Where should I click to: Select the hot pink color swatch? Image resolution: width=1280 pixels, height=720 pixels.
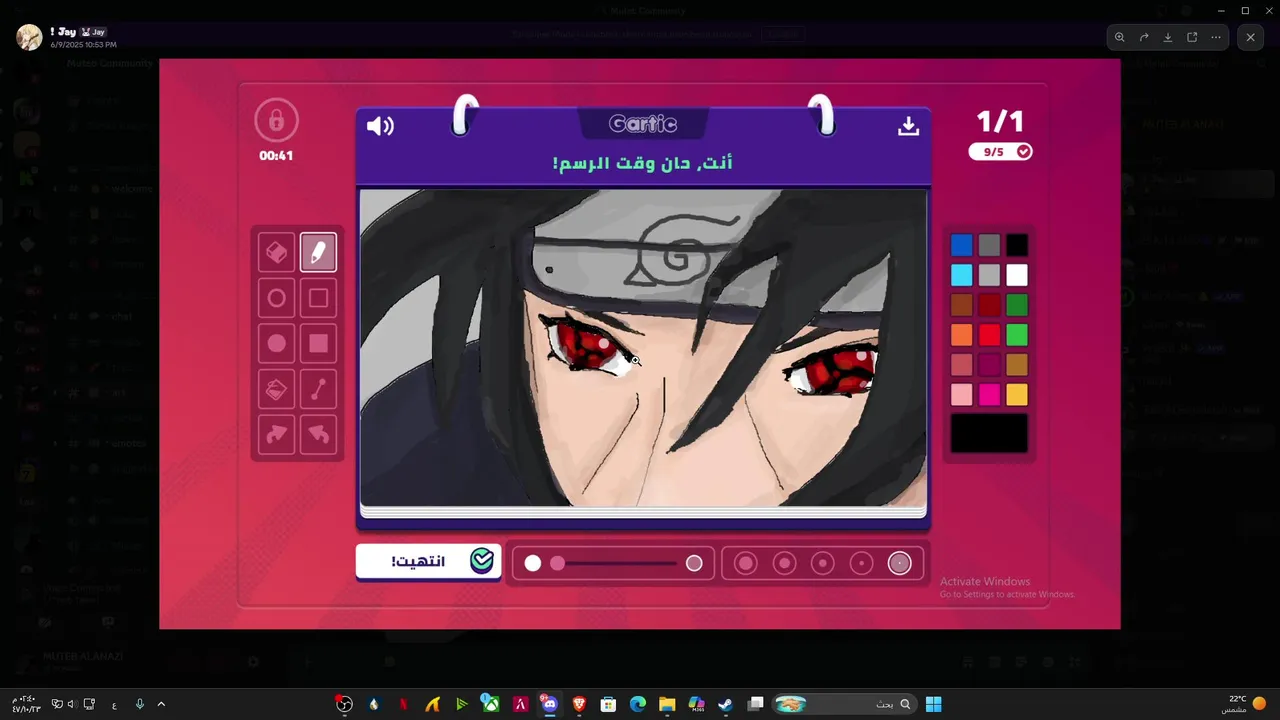pos(989,395)
